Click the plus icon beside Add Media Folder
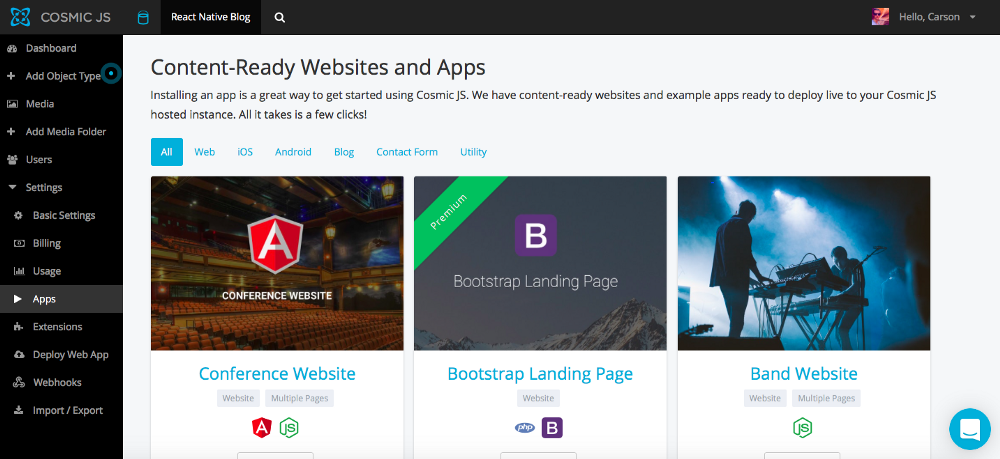This screenshot has height=459, width=1000. point(11,132)
